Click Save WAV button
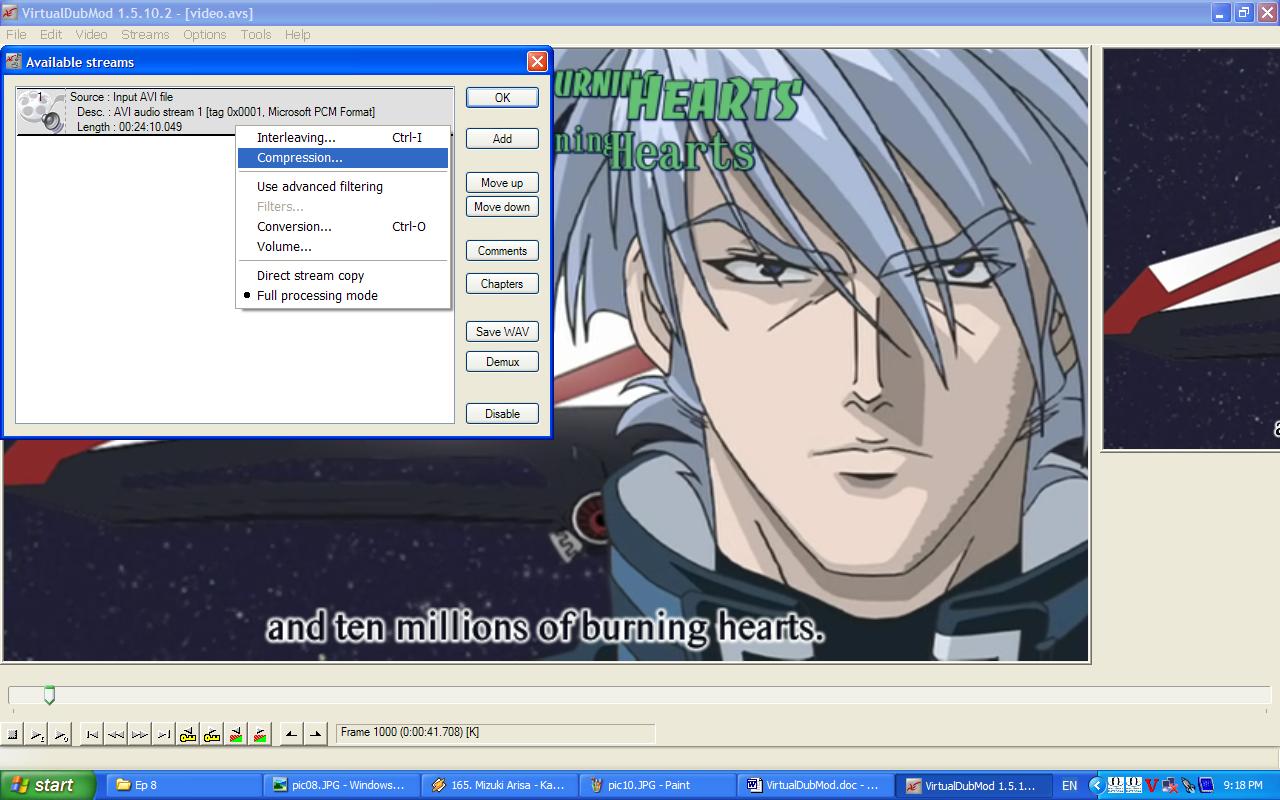This screenshot has height=800, width=1280. click(x=502, y=332)
